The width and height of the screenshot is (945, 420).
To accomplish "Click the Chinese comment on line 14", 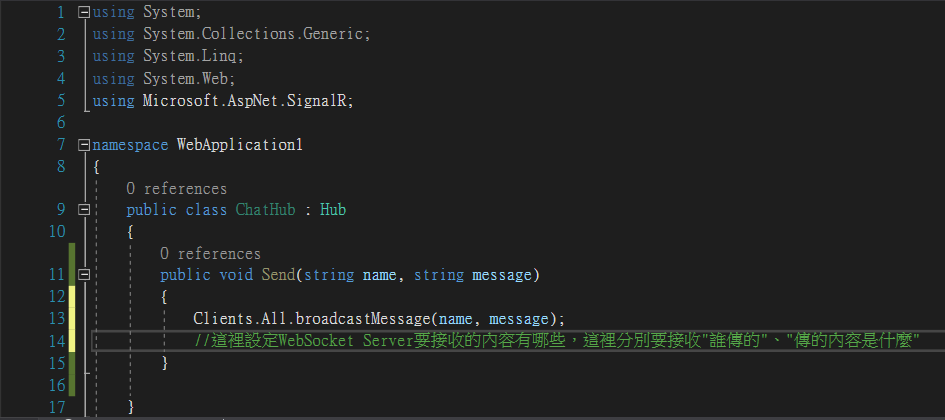I will tap(557, 341).
